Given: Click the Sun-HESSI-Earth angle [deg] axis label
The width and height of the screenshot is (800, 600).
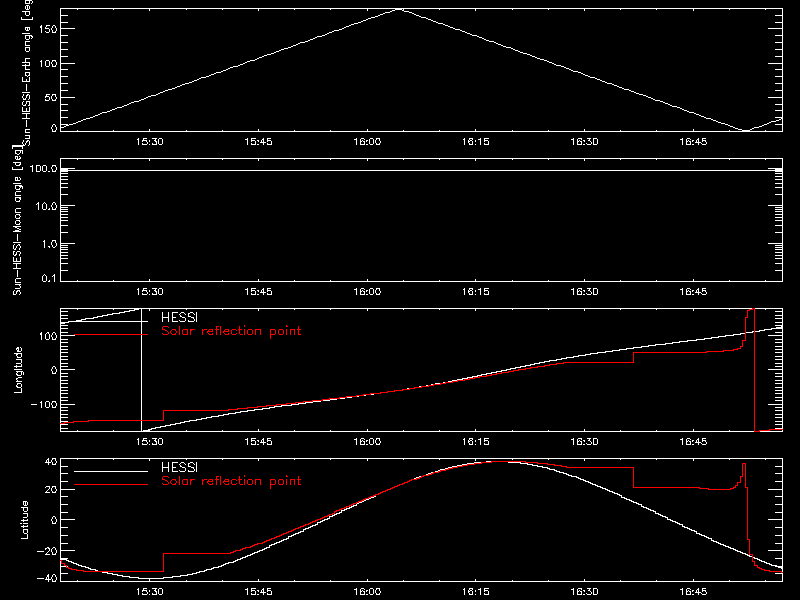Looking at the screenshot, I should [x=27, y=73].
